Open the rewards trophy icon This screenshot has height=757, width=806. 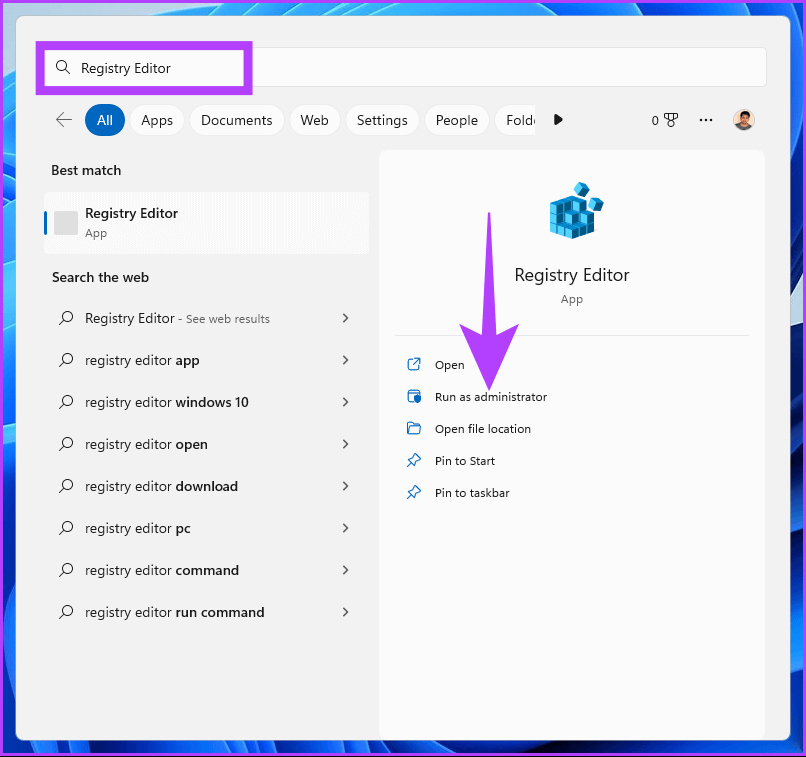pyautogui.click(x=671, y=120)
